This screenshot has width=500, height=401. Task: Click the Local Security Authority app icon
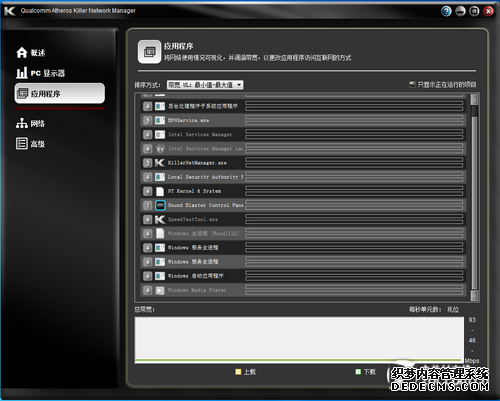[x=160, y=177]
